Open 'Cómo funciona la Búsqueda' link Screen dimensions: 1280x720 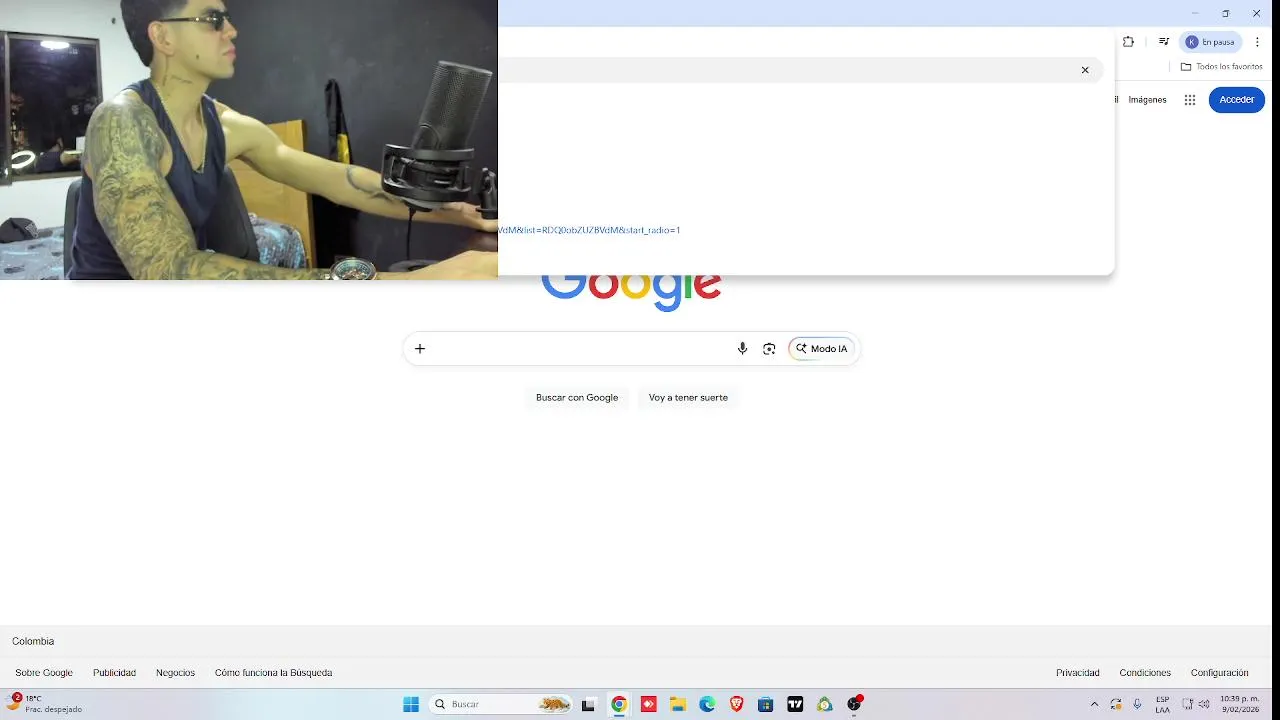[273, 673]
